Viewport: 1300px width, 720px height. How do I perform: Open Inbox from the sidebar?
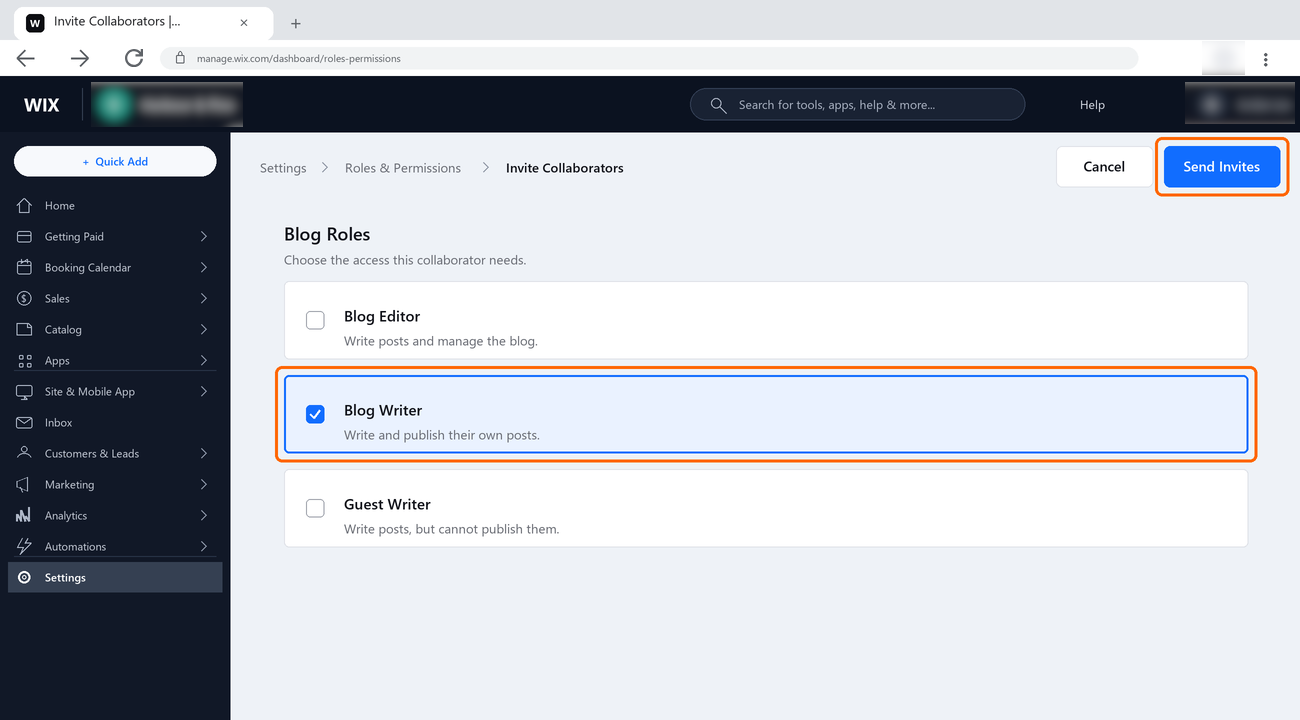[115, 423]
